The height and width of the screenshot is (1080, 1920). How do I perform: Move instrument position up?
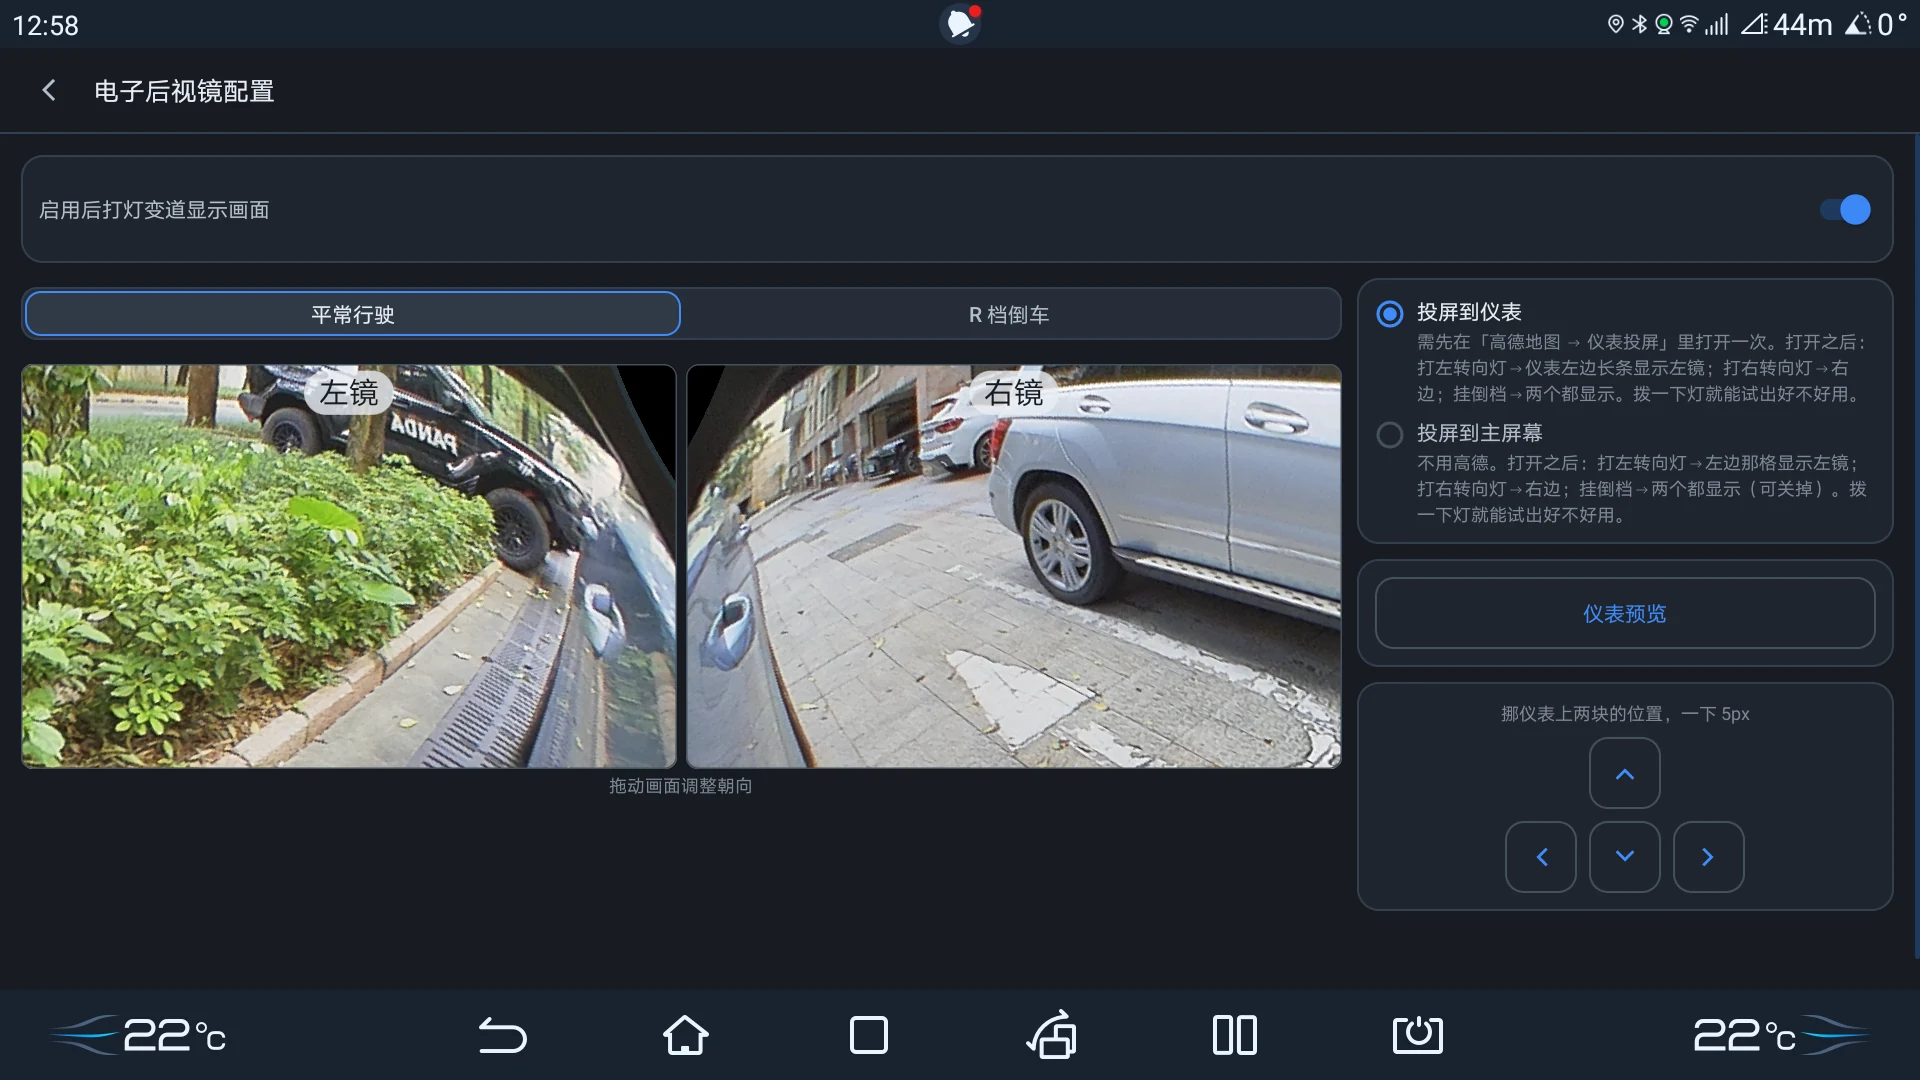(1625, 773)
